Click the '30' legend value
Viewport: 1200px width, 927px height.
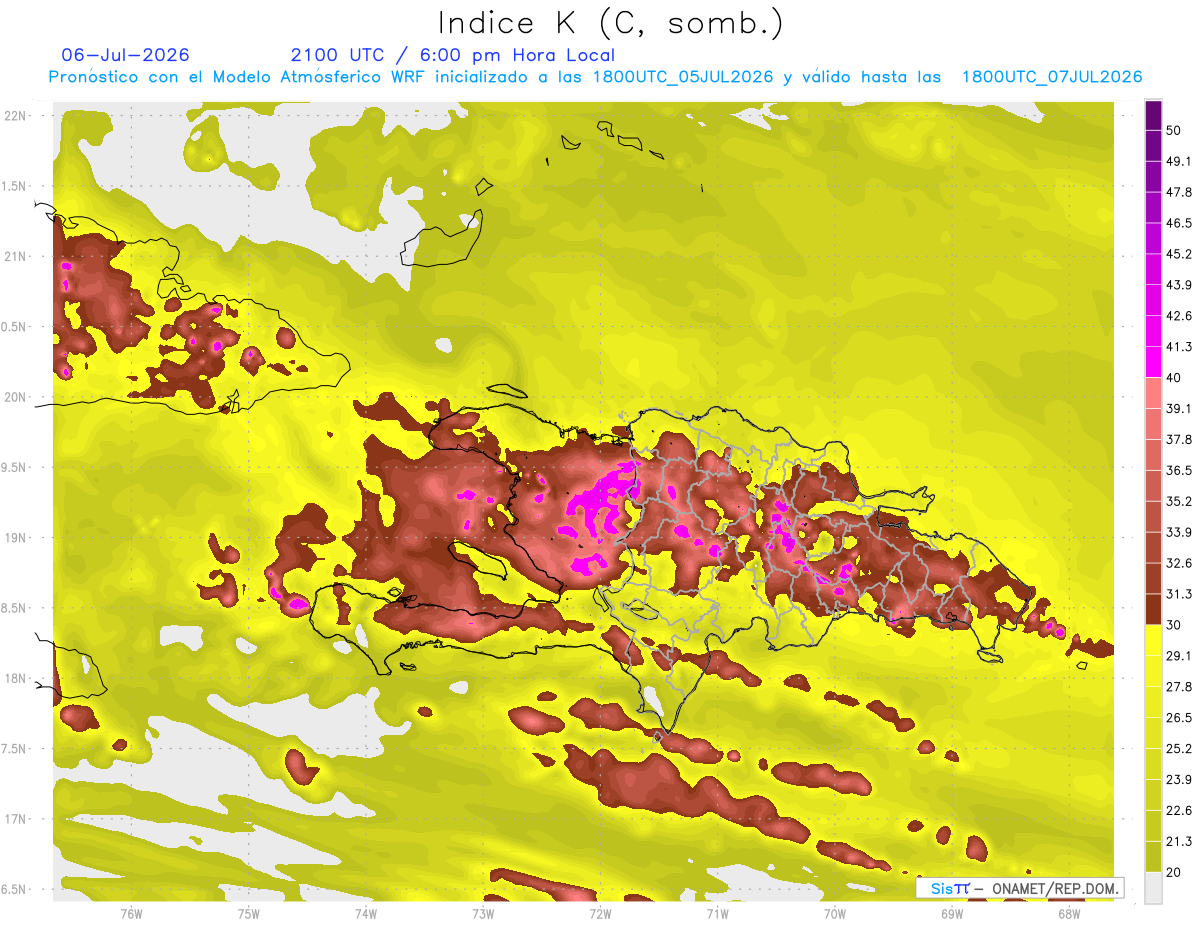click(x=1176, y=625)
